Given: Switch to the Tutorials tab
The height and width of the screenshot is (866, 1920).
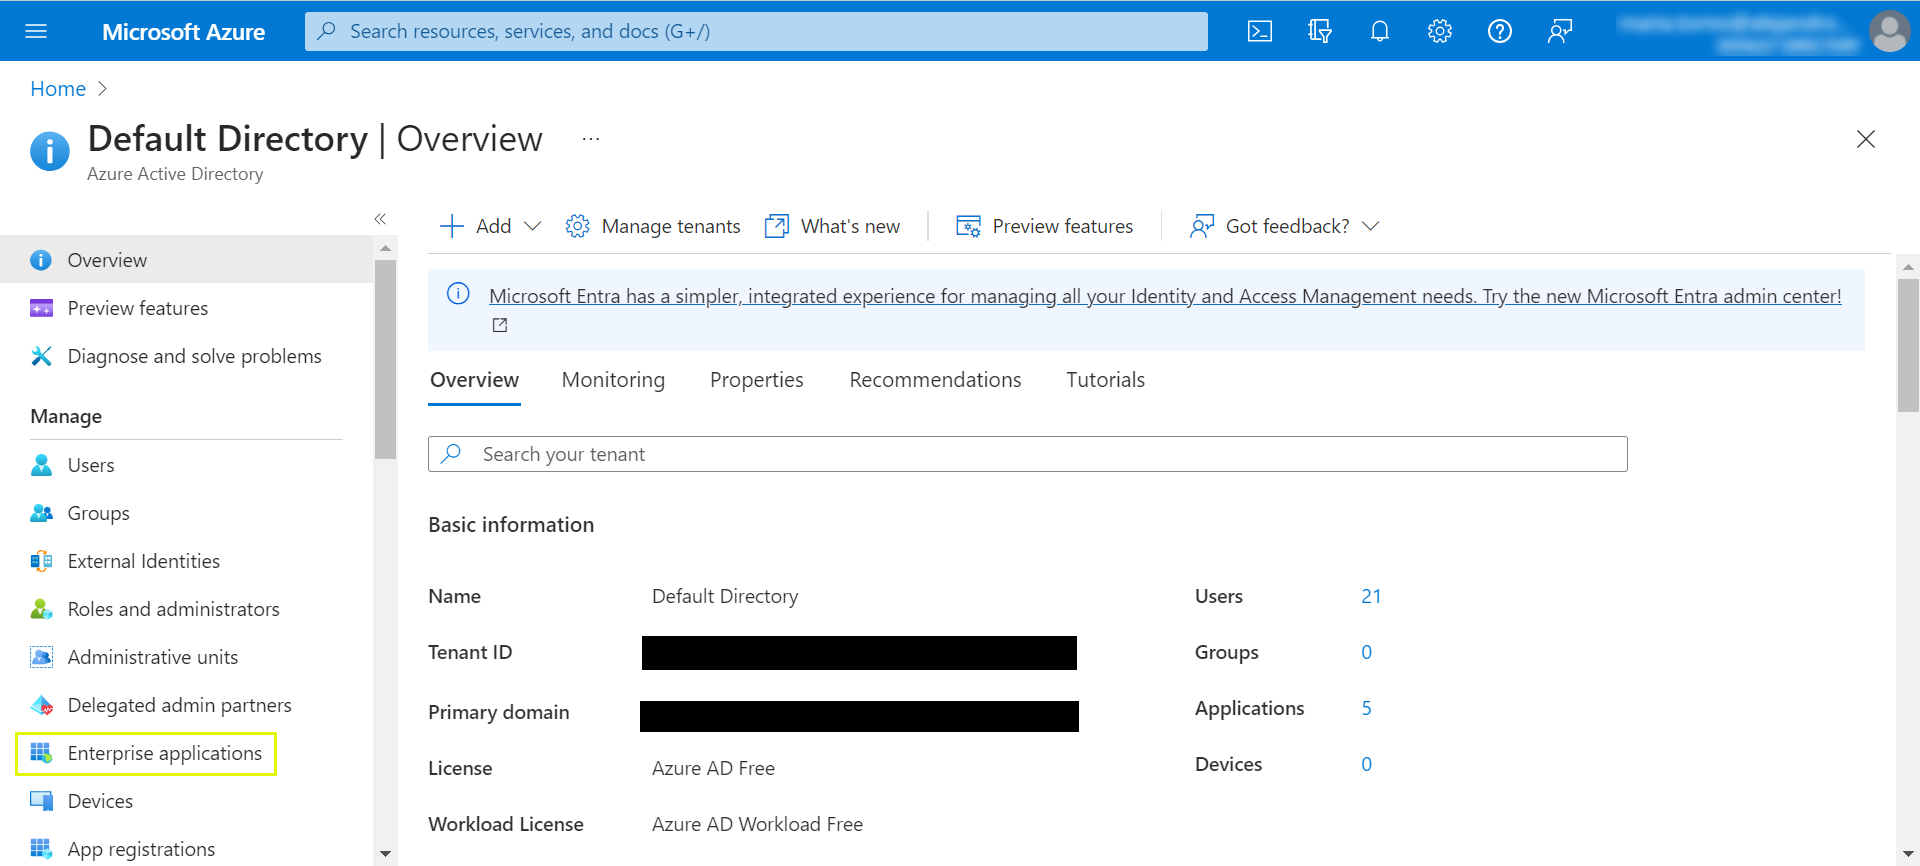Looking at the screenshot, I should 1105,380.
